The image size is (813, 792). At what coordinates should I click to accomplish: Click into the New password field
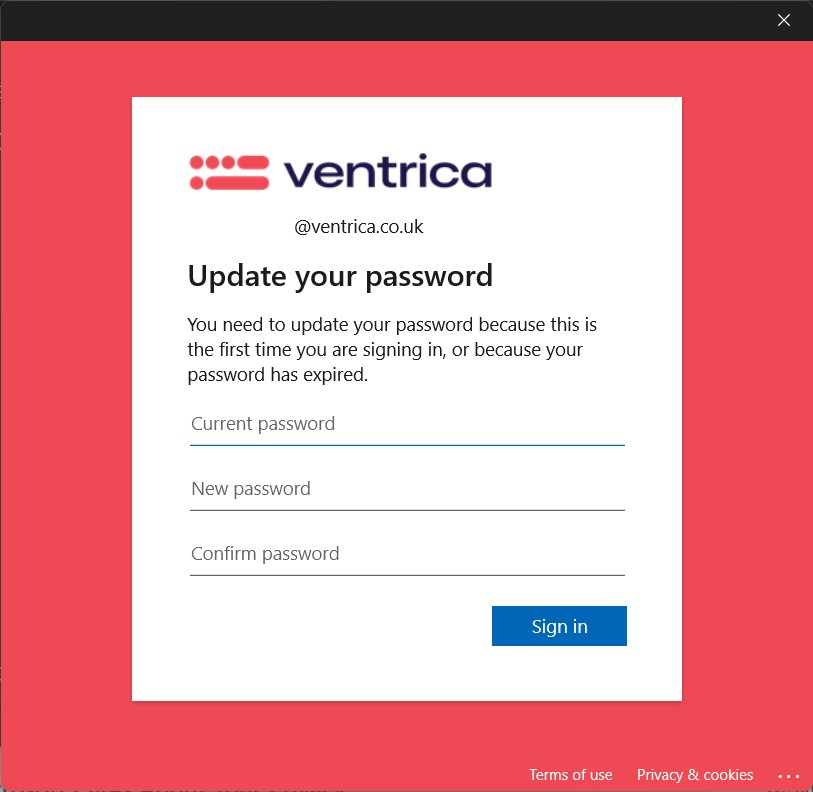click(x=407, y=489)
